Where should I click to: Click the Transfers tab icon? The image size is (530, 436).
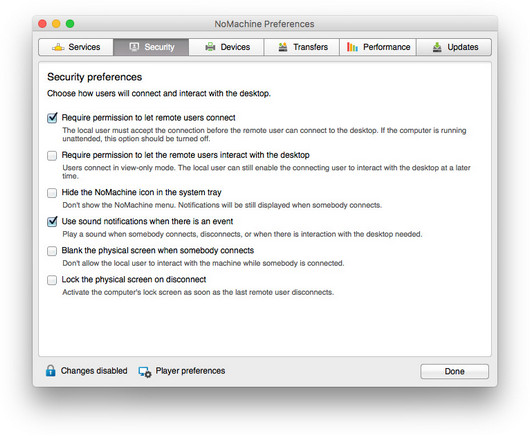pos(283,47)
